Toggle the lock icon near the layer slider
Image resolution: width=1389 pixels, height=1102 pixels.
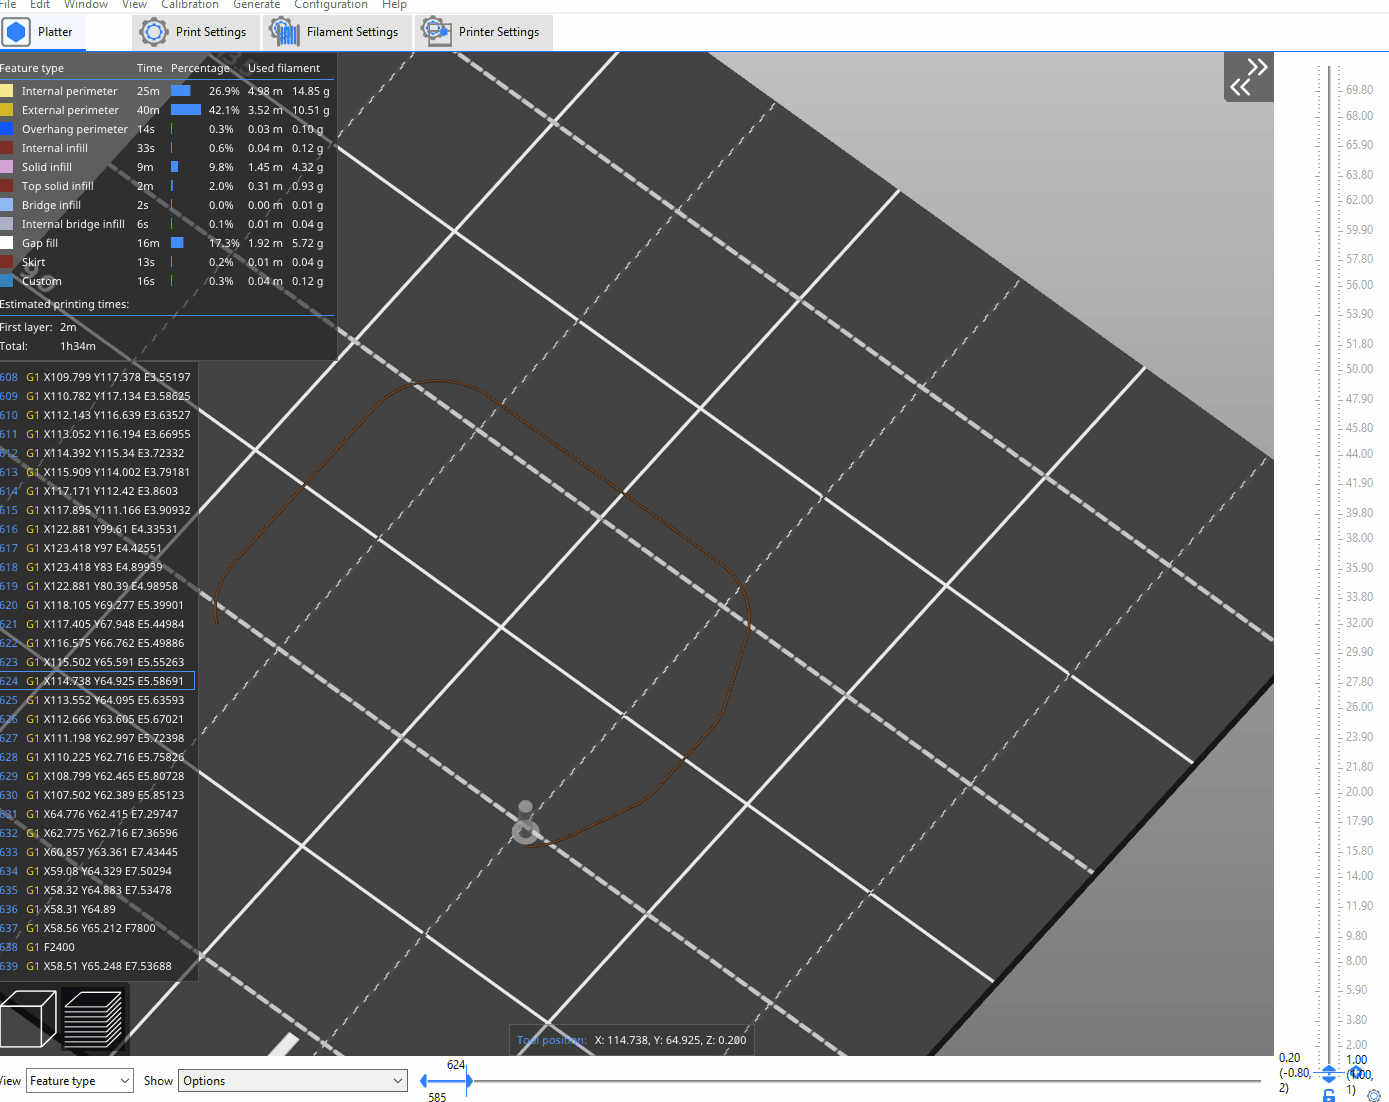pos(1330,1094)
